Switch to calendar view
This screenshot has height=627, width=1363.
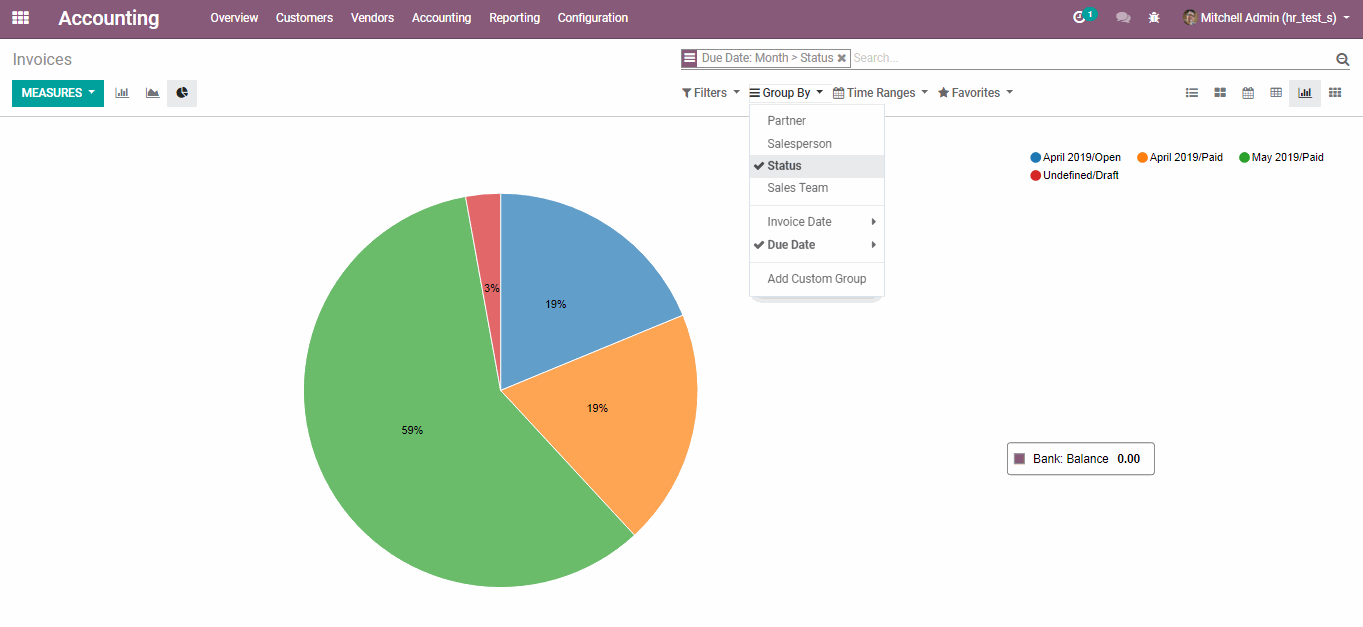pos(1248,93)
